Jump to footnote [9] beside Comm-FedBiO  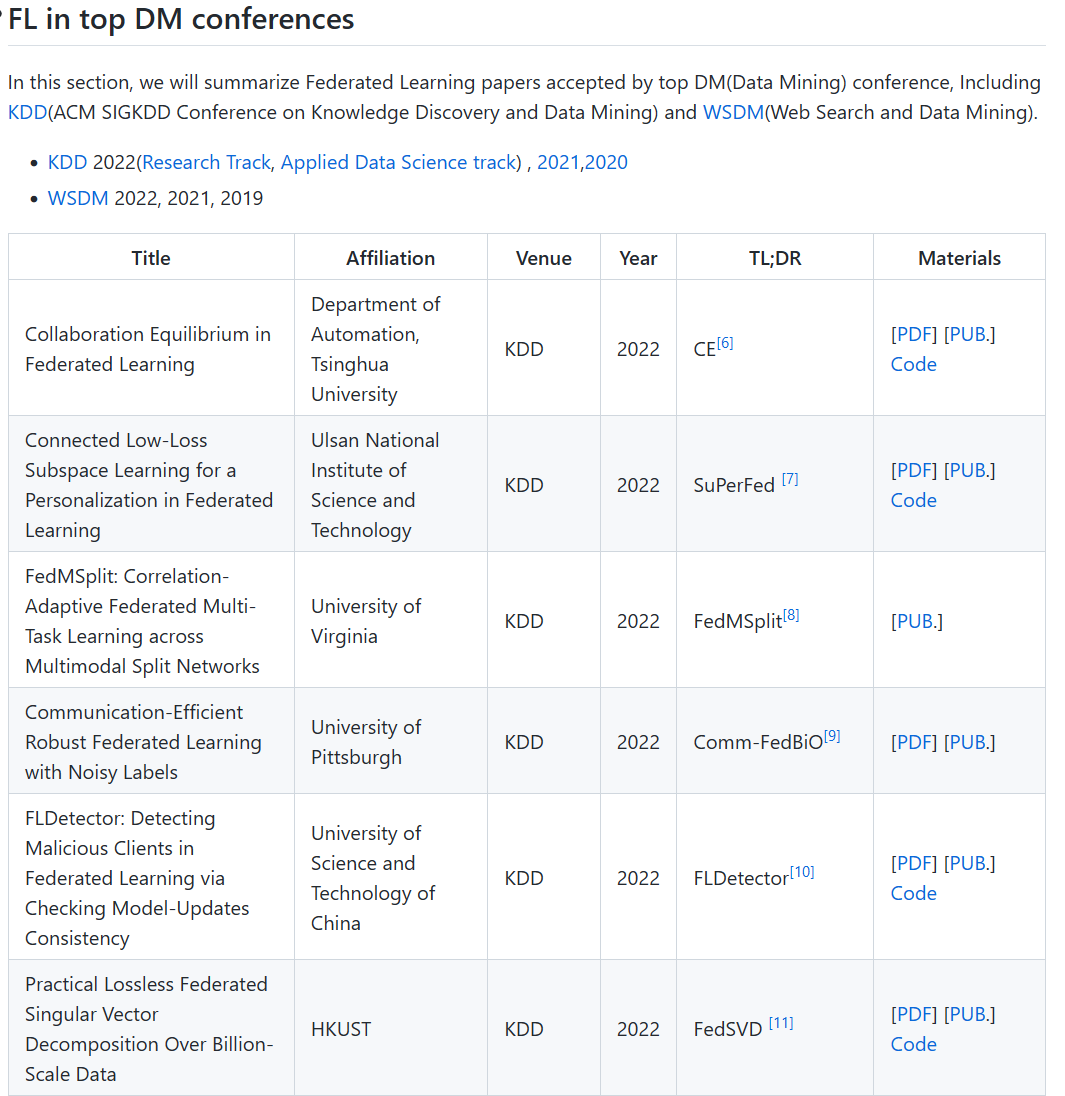click(832, 736)
